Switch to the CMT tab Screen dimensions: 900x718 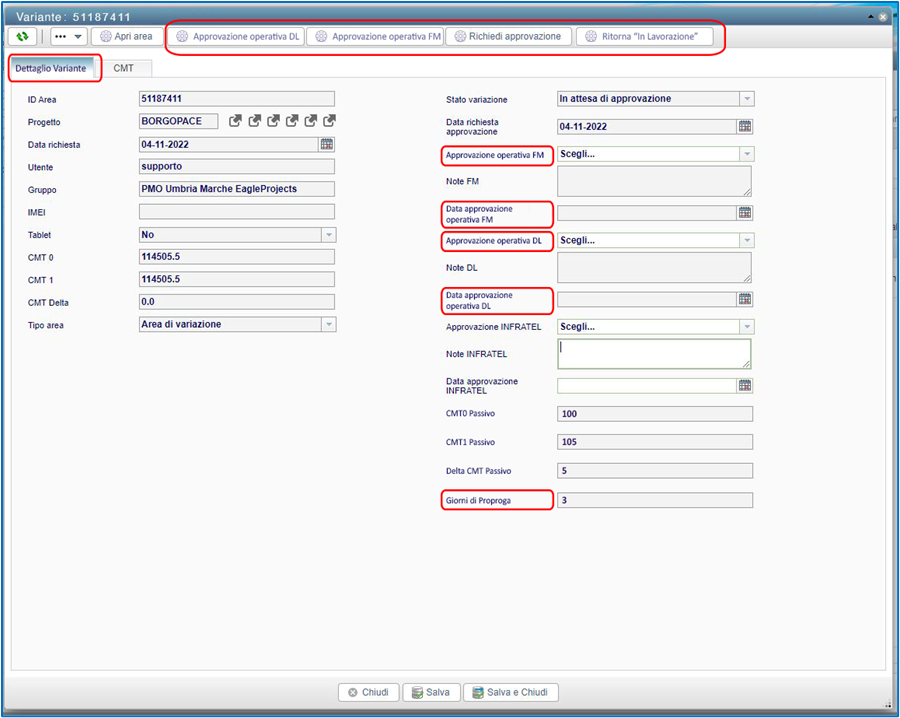[x=124, y=68]
